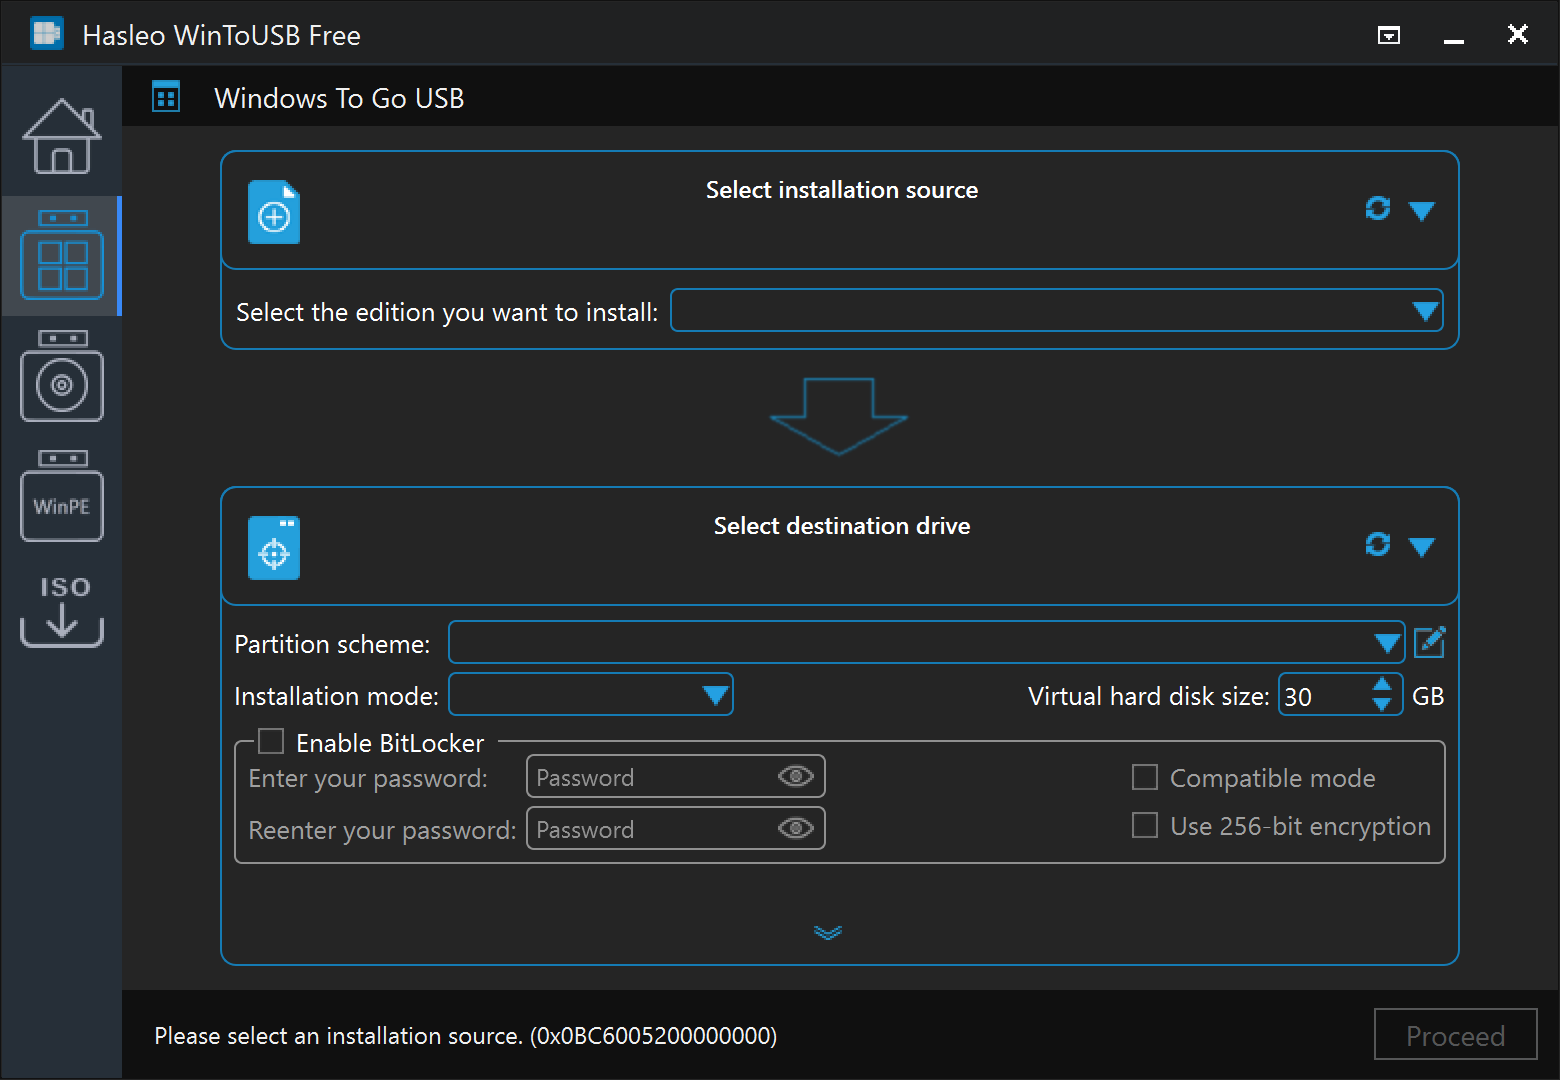
Task: Open the Windows To Go USB sidebar tool
Action: 62,256
